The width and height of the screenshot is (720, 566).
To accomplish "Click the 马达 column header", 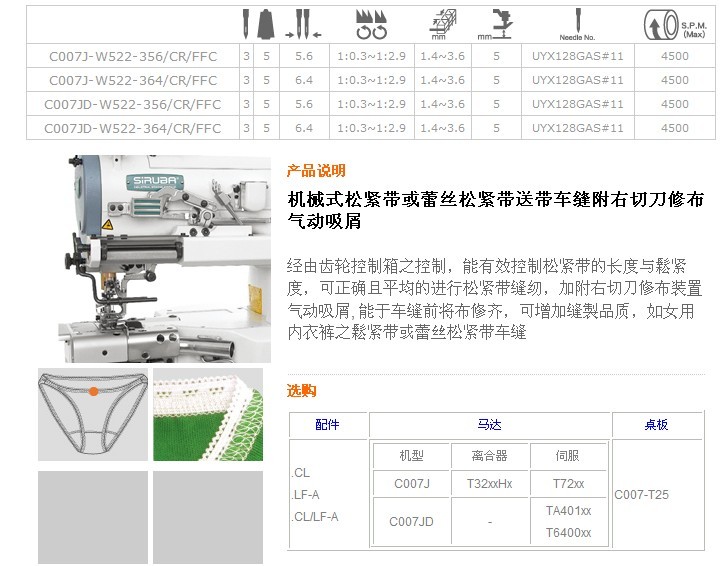I will pos(489,425).
